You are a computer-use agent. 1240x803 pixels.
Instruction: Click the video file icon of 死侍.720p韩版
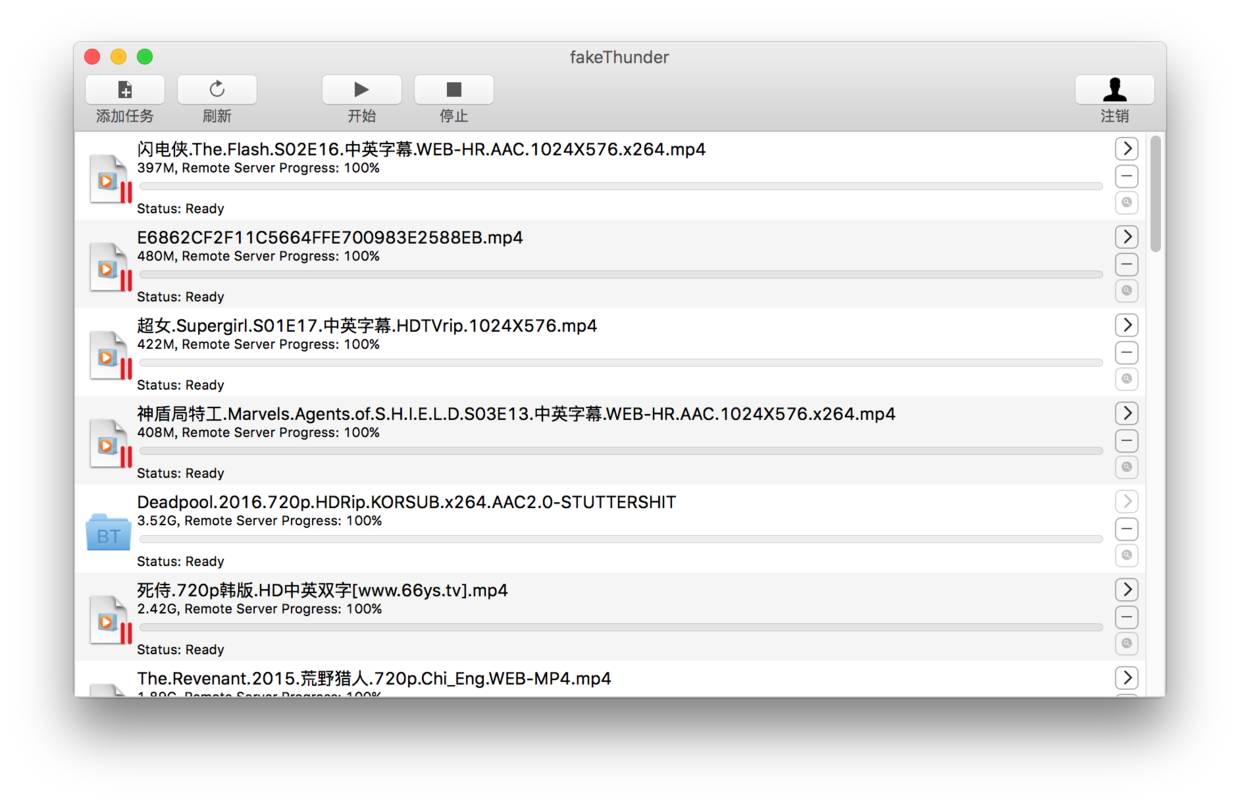(109, 619)
